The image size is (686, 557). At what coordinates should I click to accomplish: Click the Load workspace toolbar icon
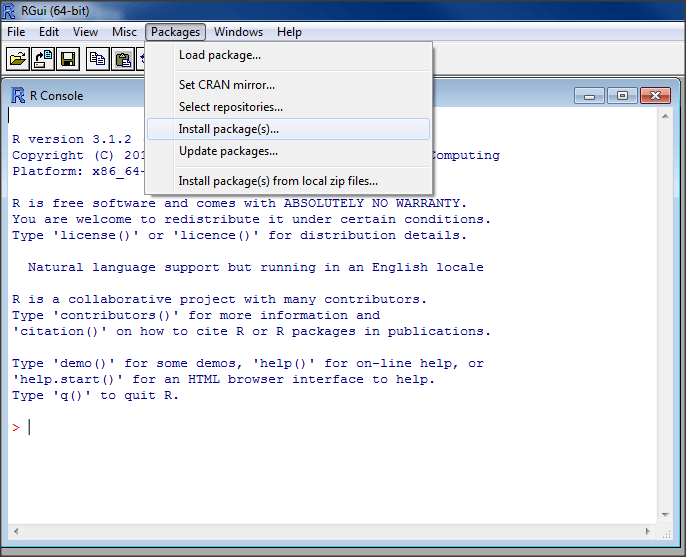click(43, 59)
